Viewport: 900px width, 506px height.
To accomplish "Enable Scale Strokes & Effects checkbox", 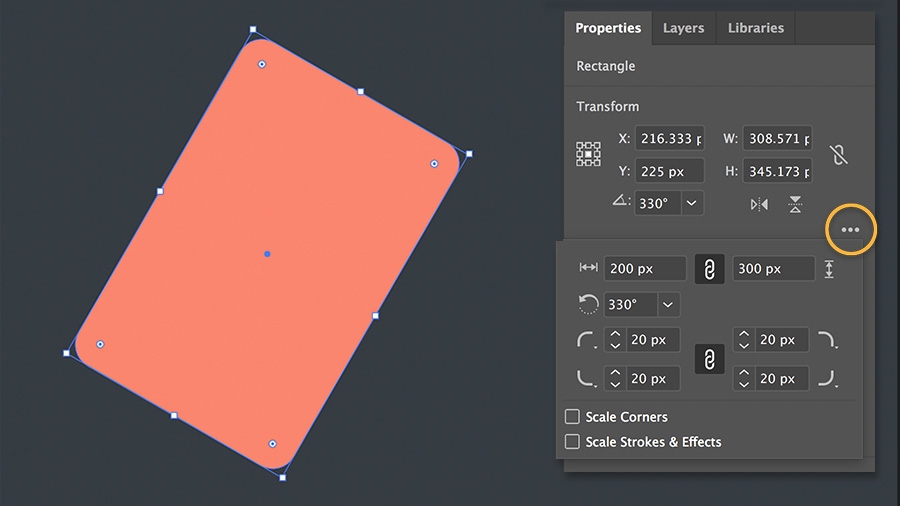I will click(x=573, y=442).
